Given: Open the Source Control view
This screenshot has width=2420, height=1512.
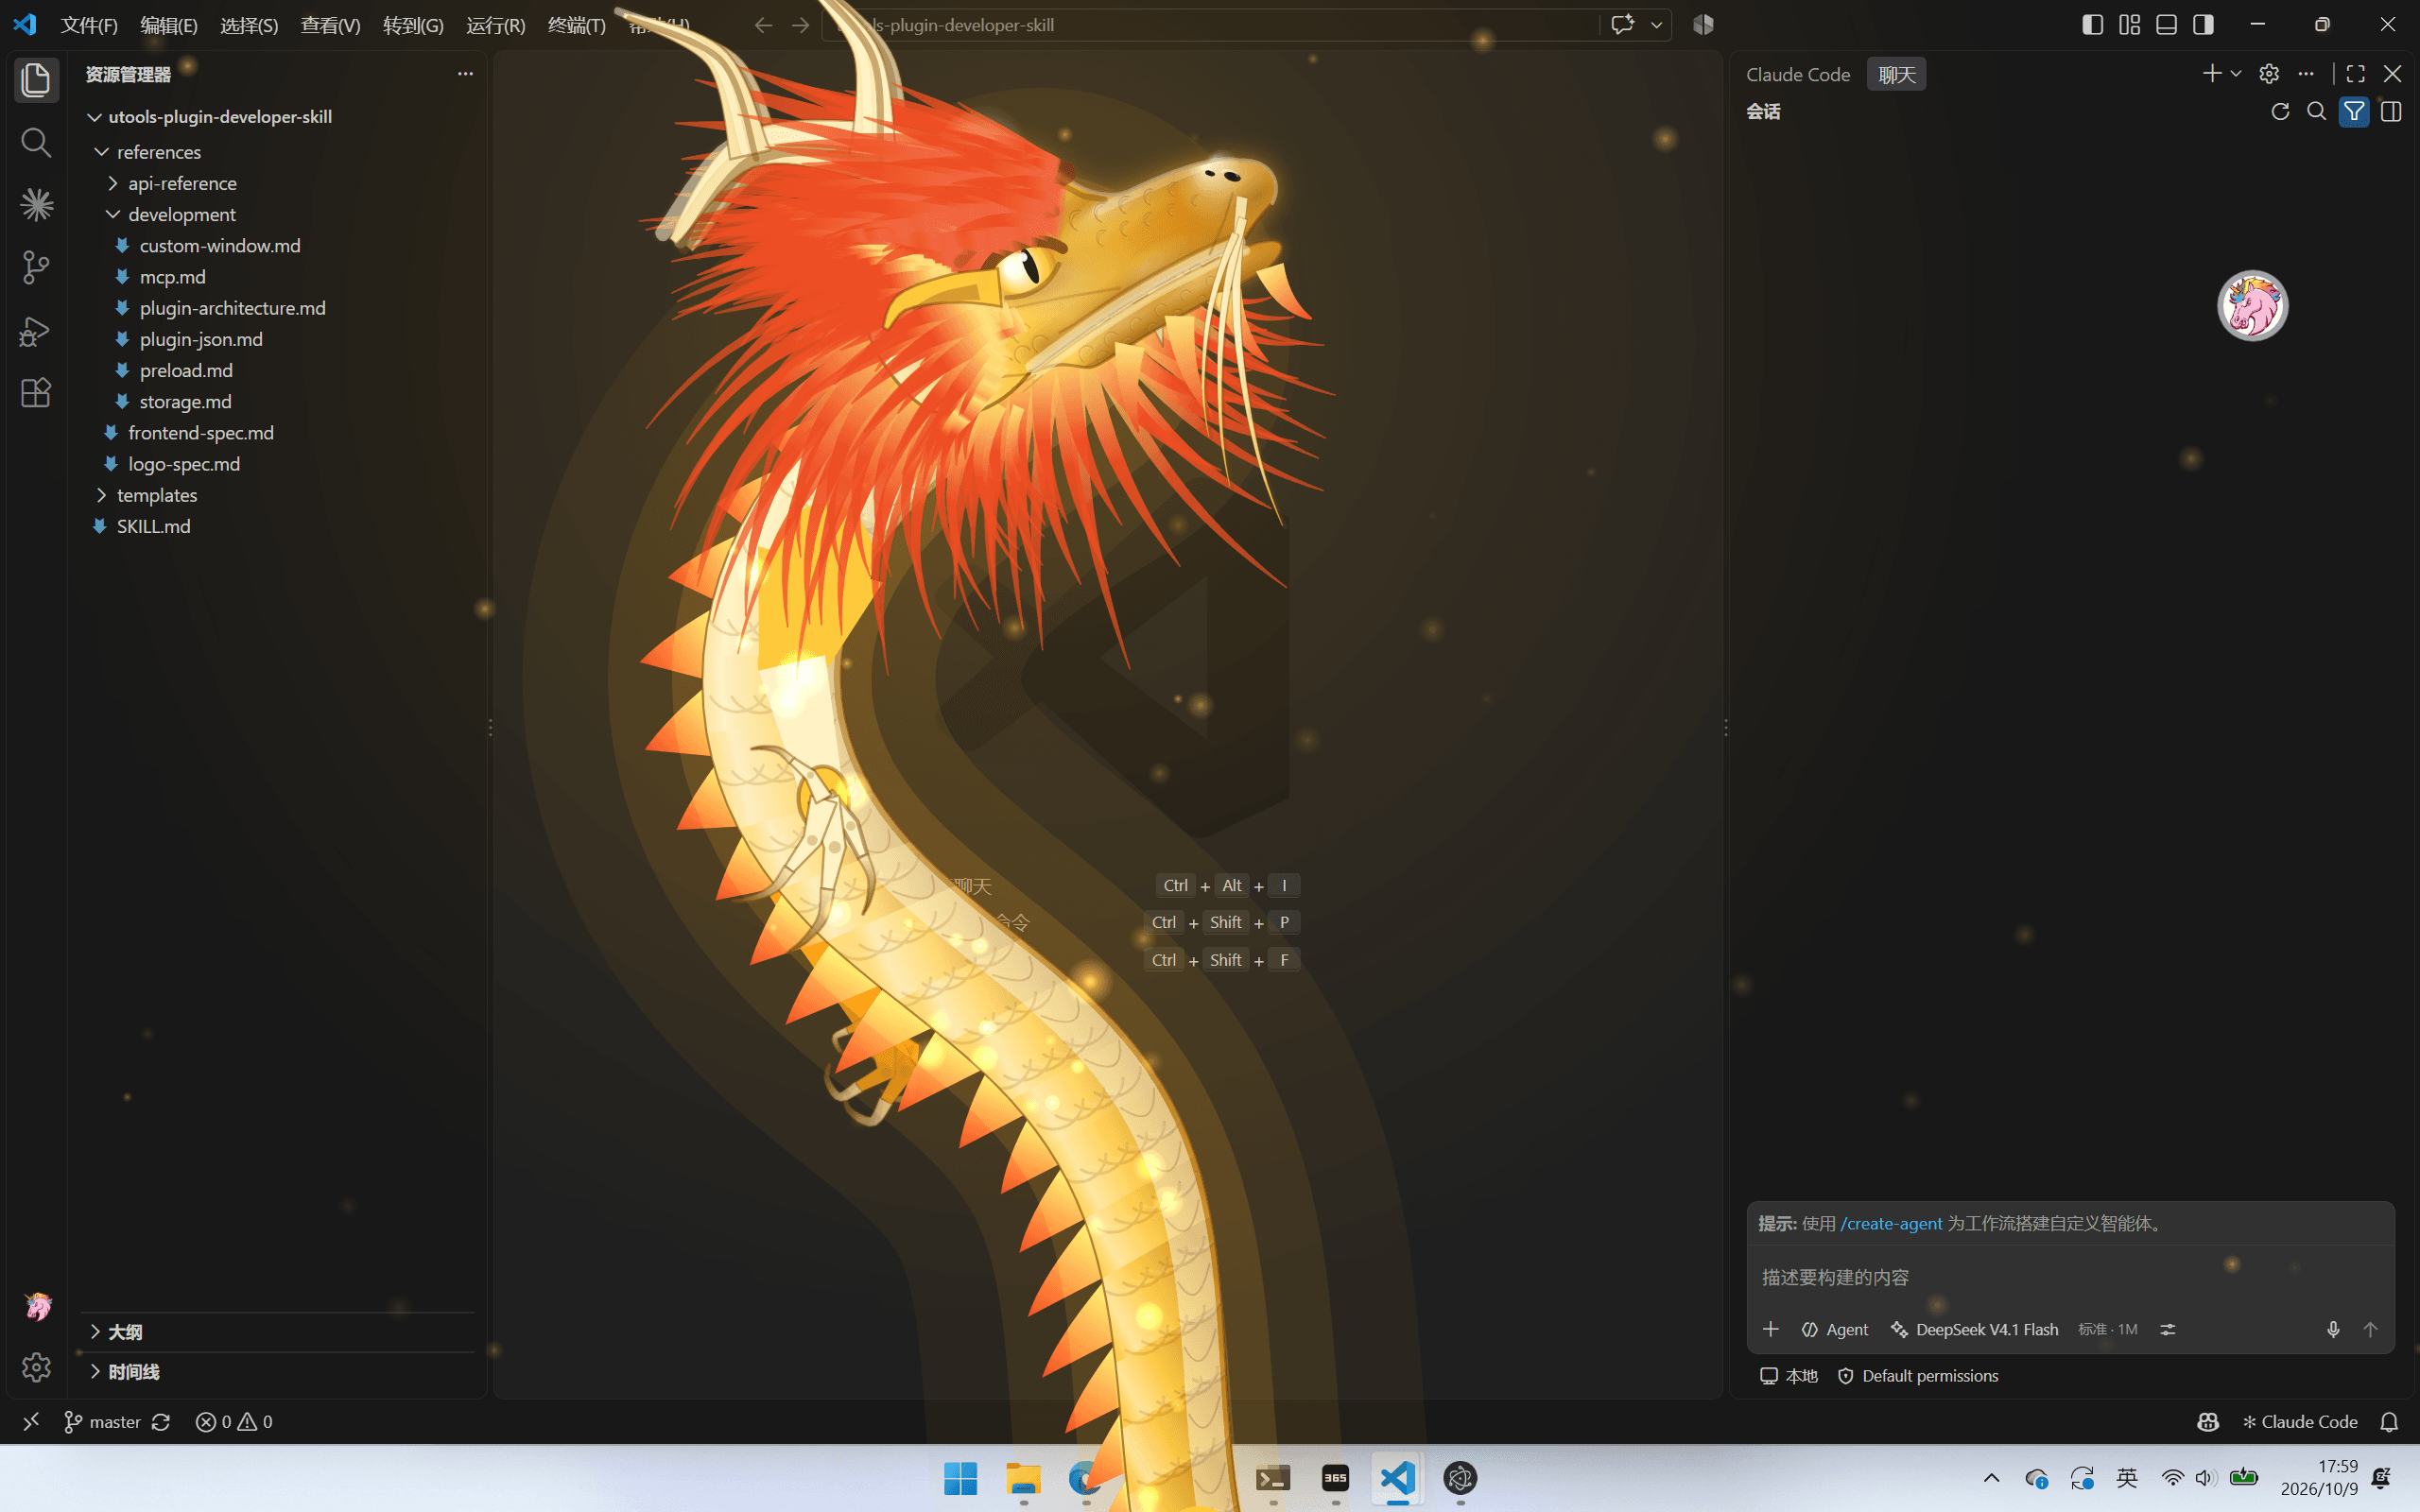Looking at the screenshot, I should pyautogui.click(x=36, y=267).
